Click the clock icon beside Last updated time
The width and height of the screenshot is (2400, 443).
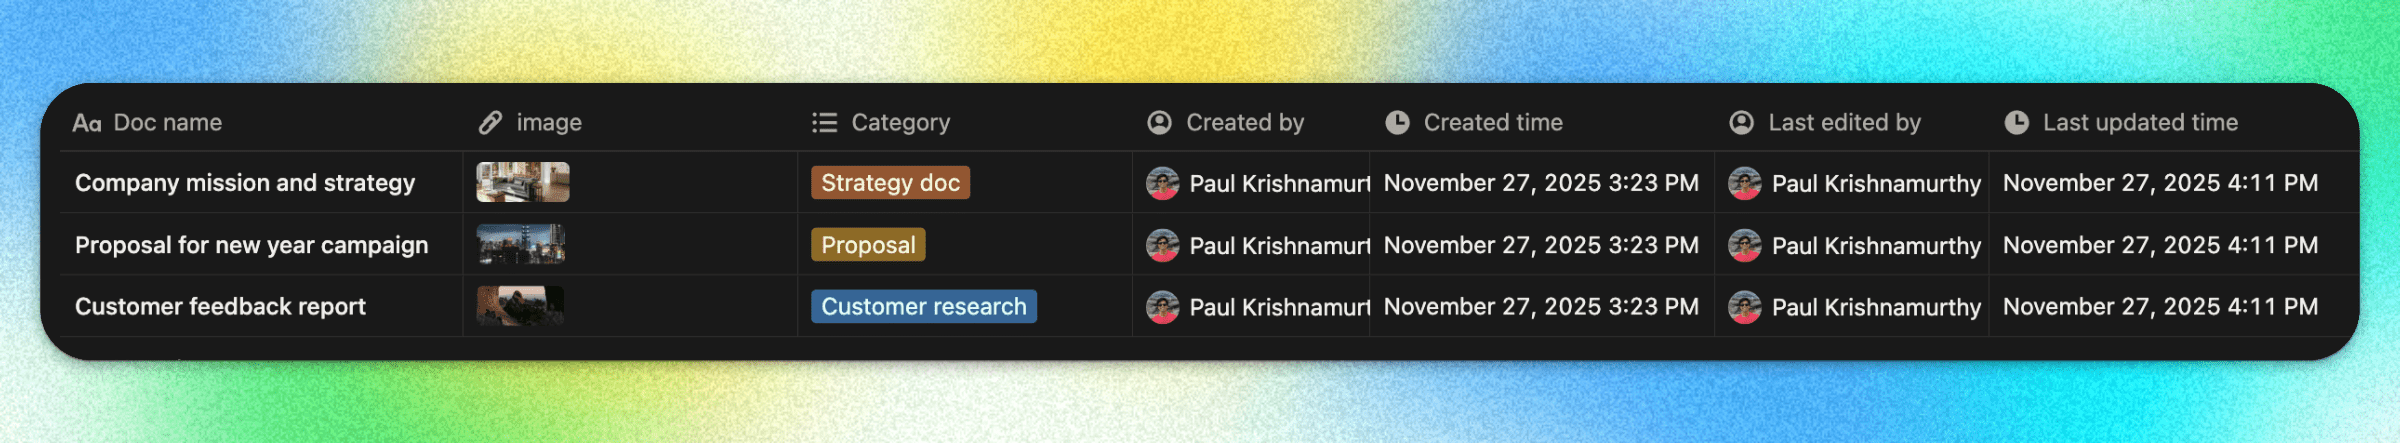tap(2016, 123)
